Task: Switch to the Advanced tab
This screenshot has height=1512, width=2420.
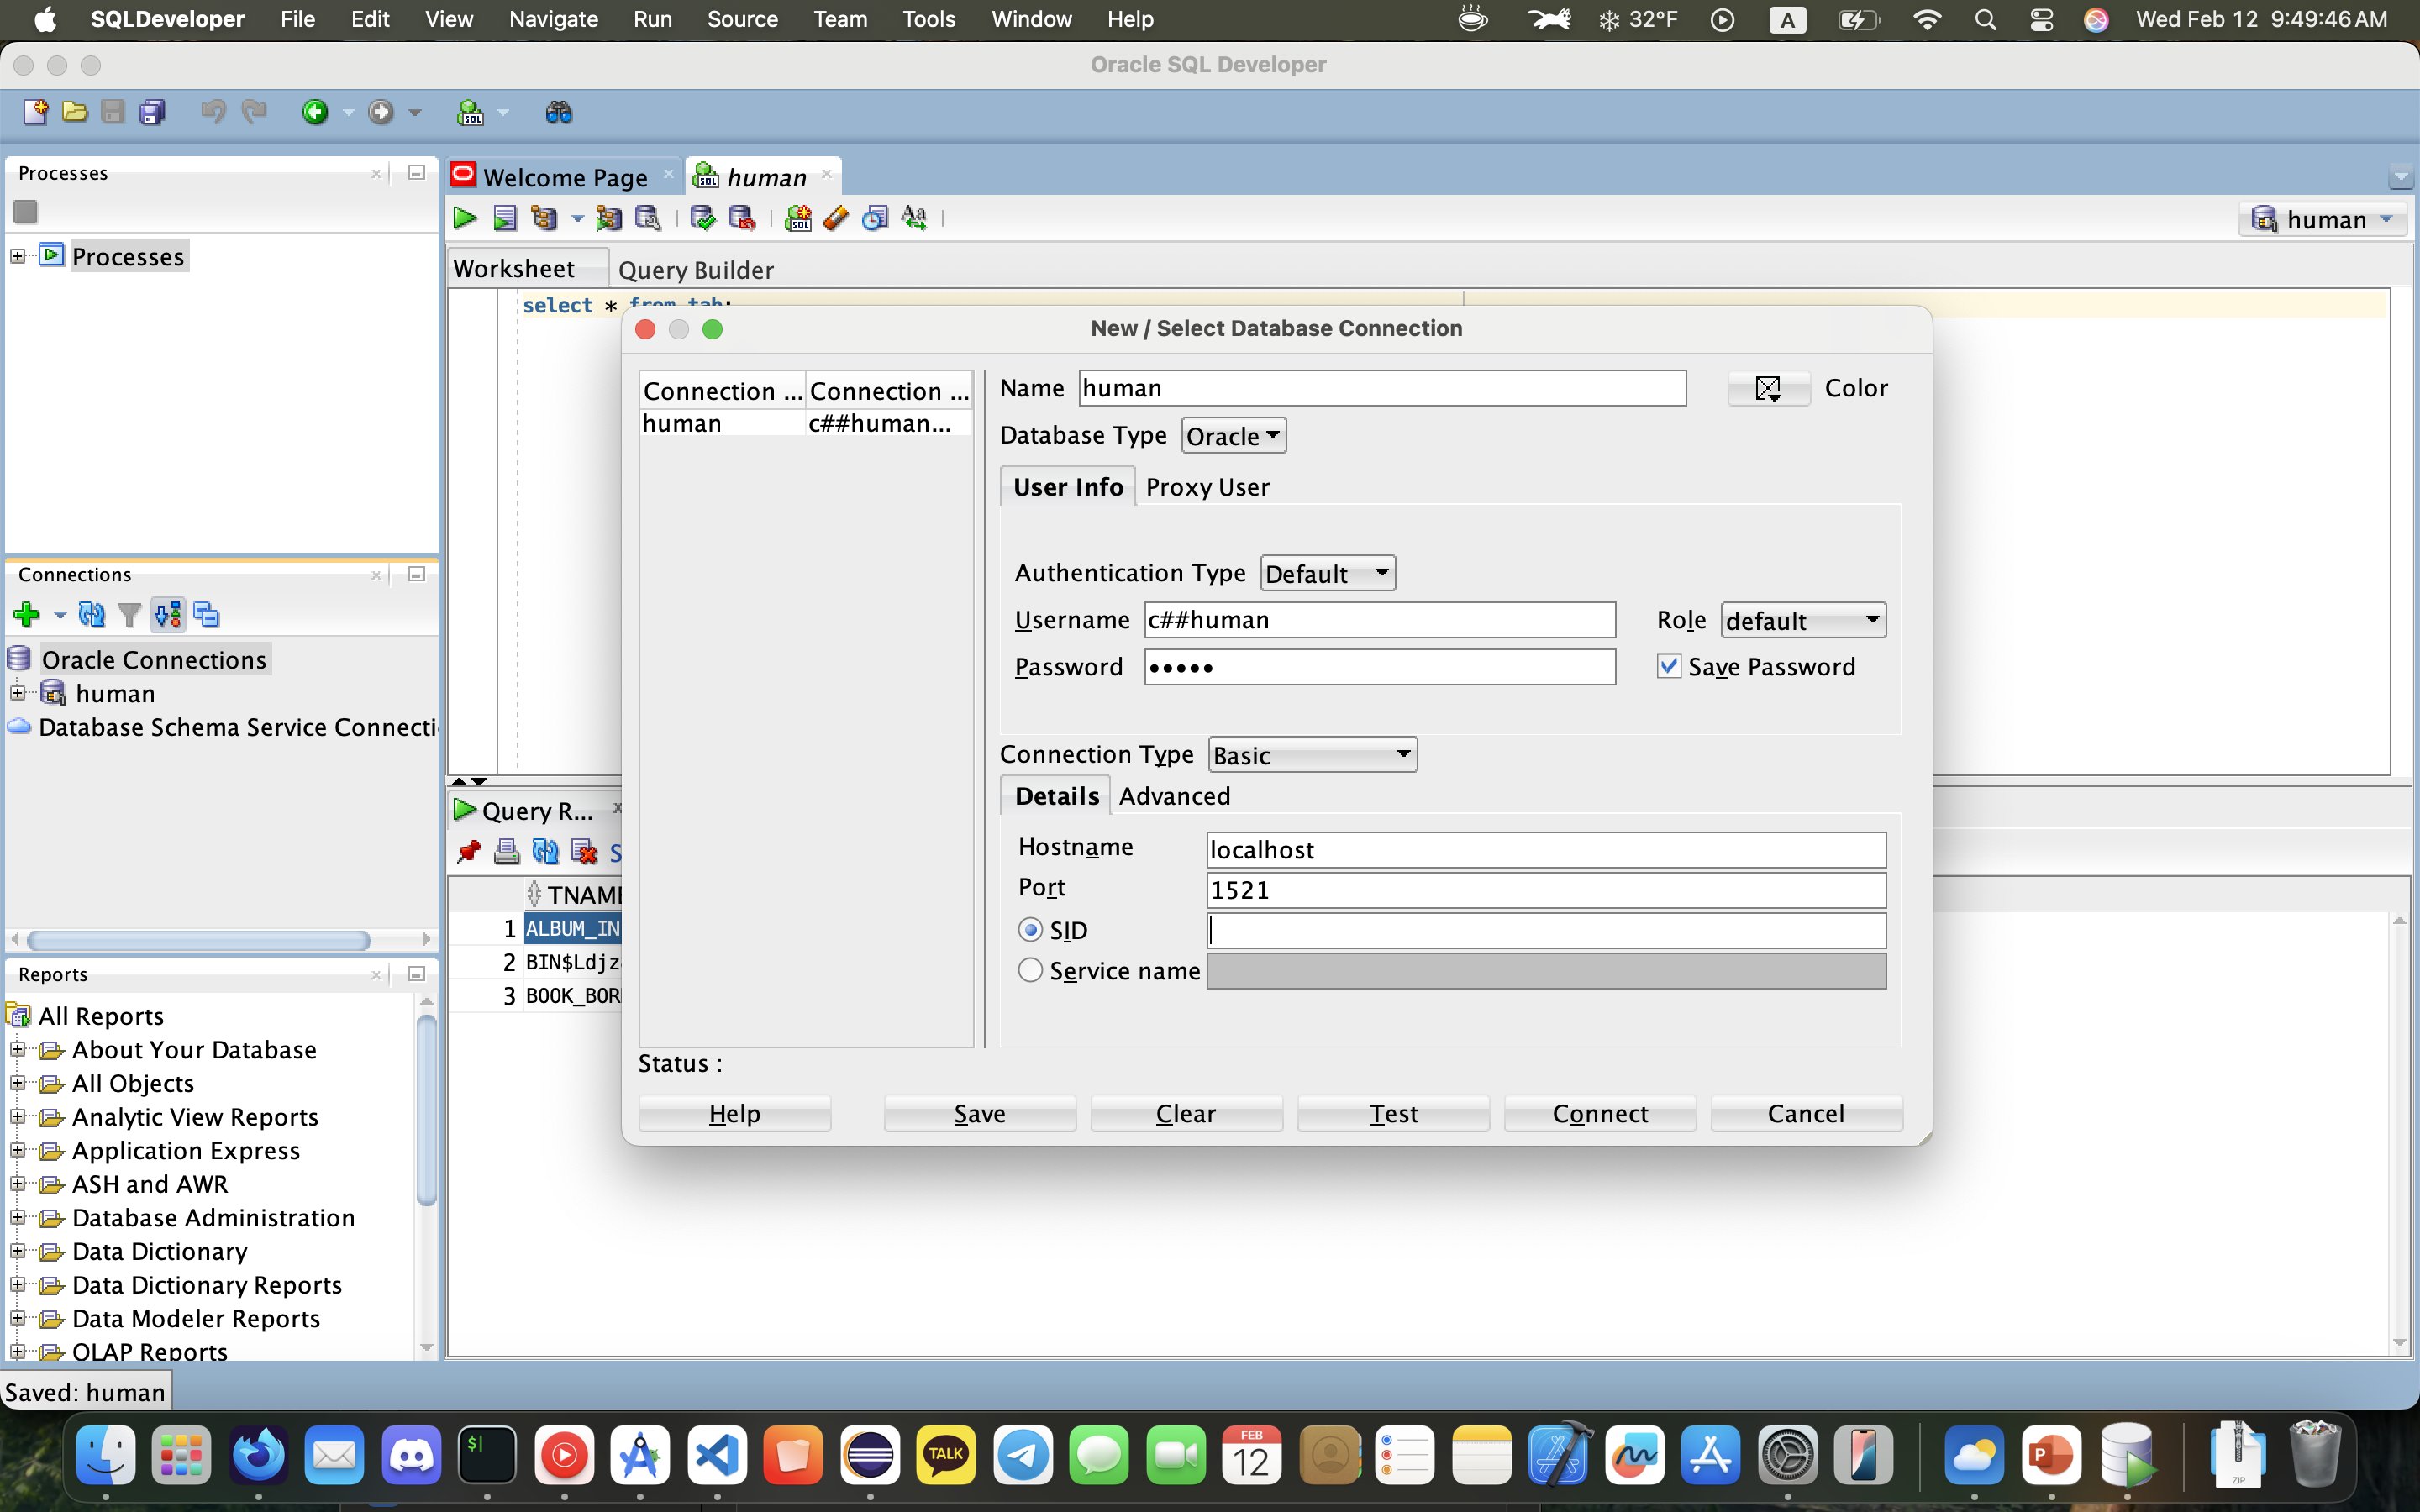Action: 1174,796
